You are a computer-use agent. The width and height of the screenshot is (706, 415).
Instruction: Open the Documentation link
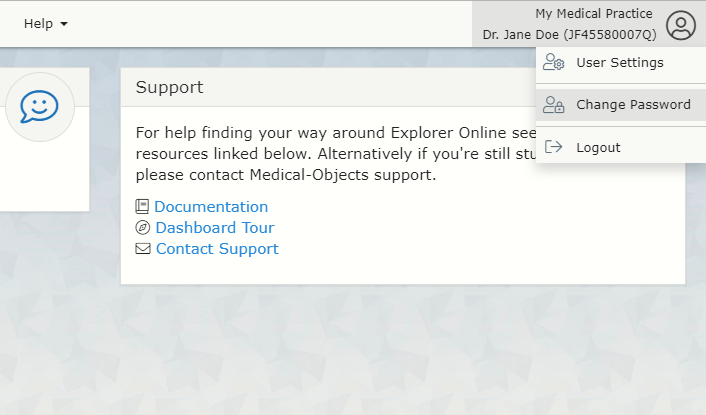click(211, 207)
